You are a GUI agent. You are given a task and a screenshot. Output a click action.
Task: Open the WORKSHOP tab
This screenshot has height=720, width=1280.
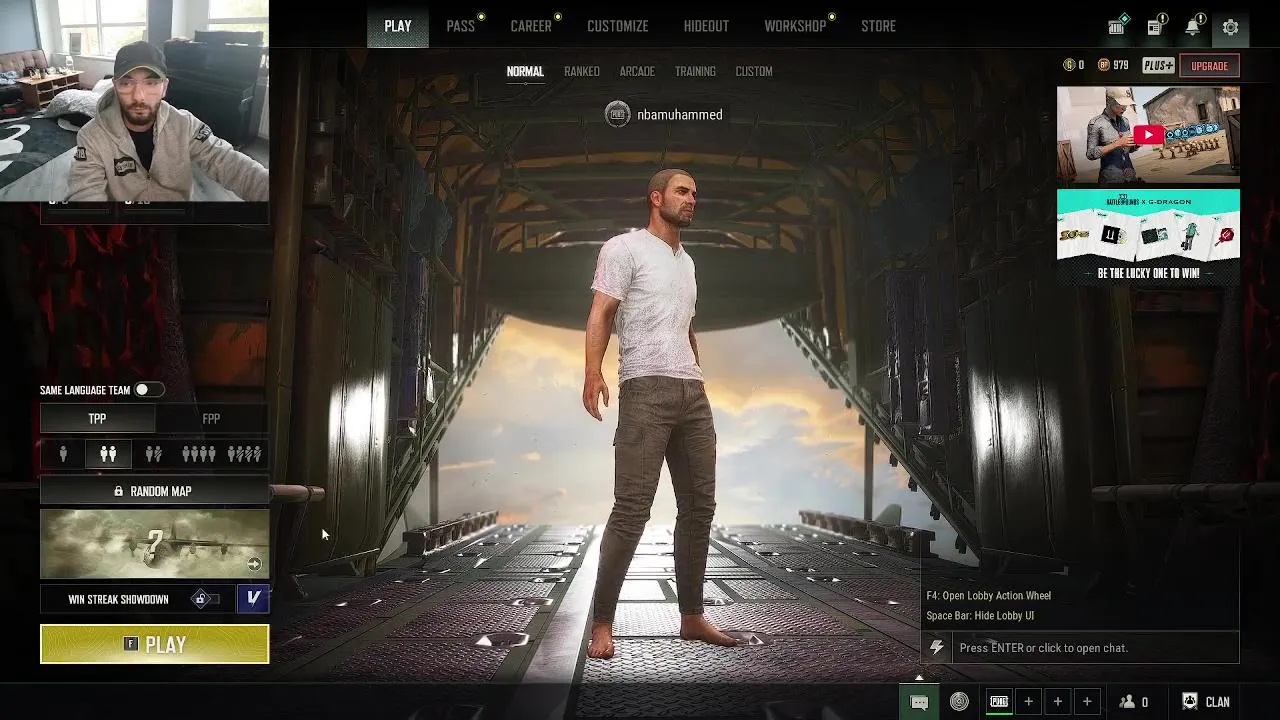(795, 26)
